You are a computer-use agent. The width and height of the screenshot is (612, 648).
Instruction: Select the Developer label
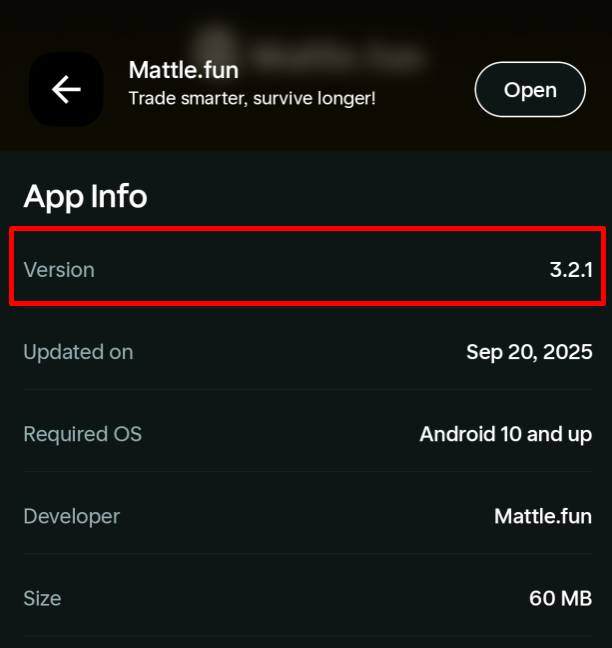pos(71,516)
